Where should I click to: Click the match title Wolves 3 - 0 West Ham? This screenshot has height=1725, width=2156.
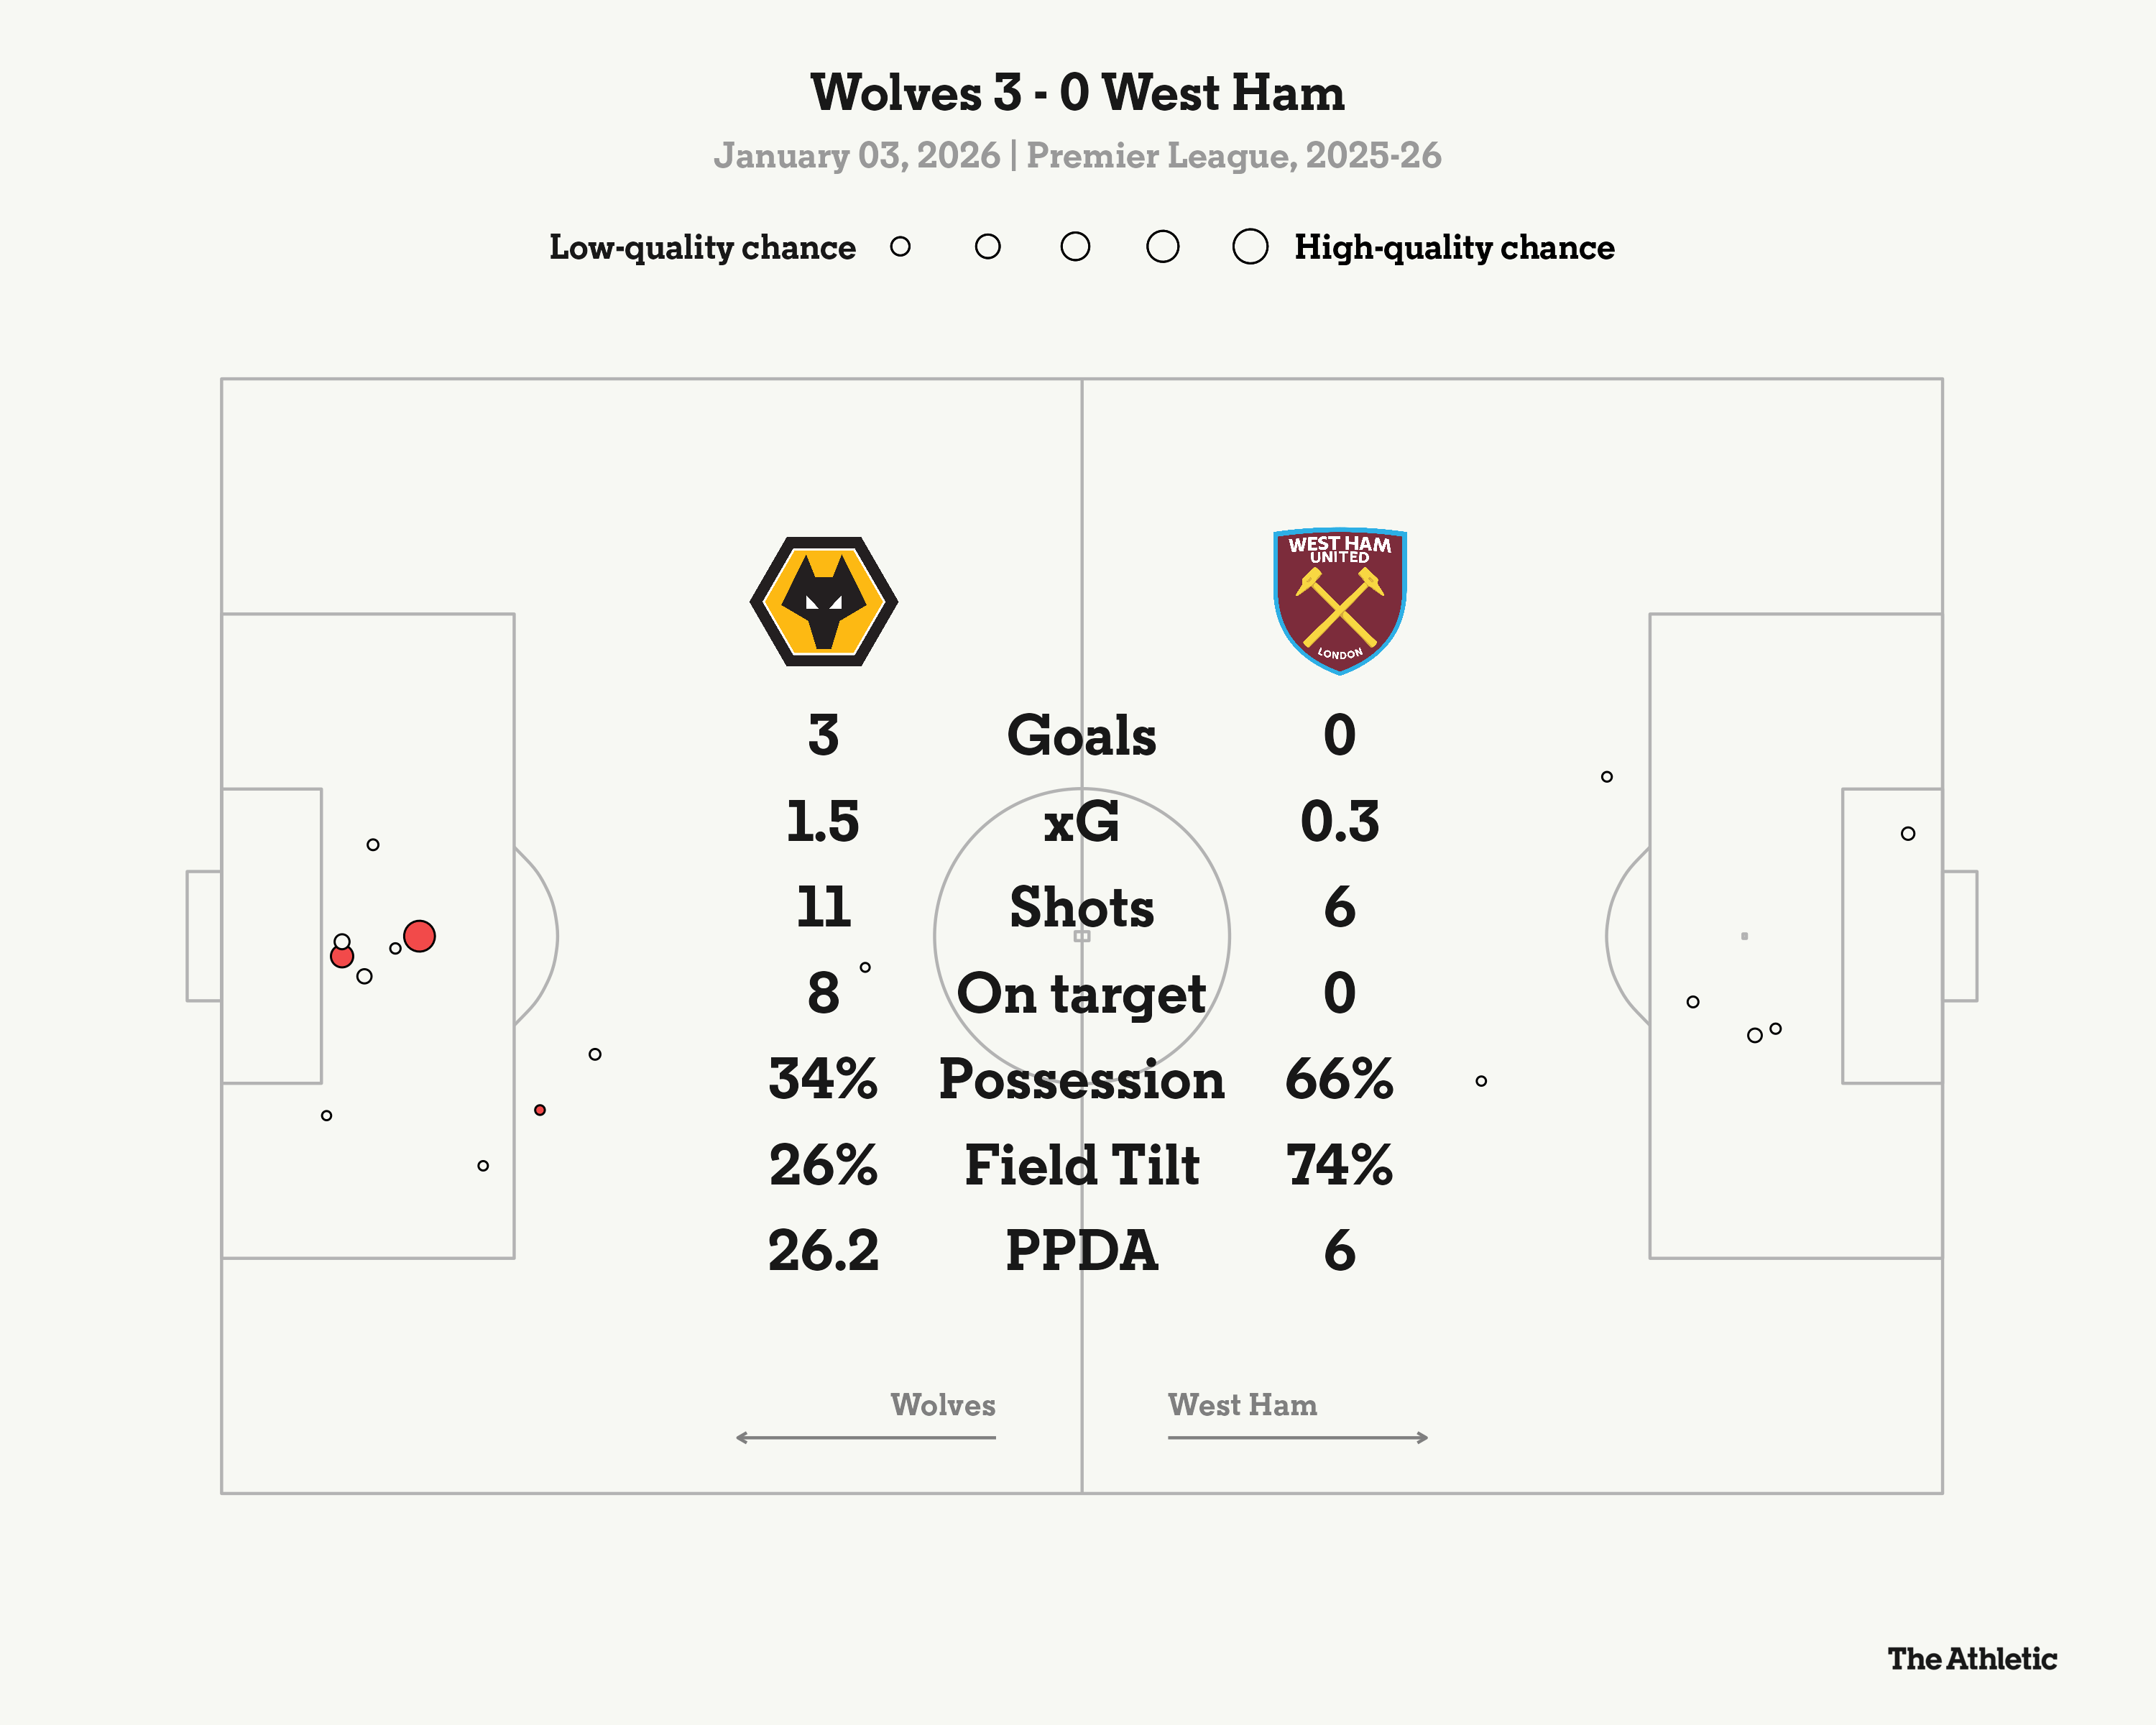(1077, 93)
